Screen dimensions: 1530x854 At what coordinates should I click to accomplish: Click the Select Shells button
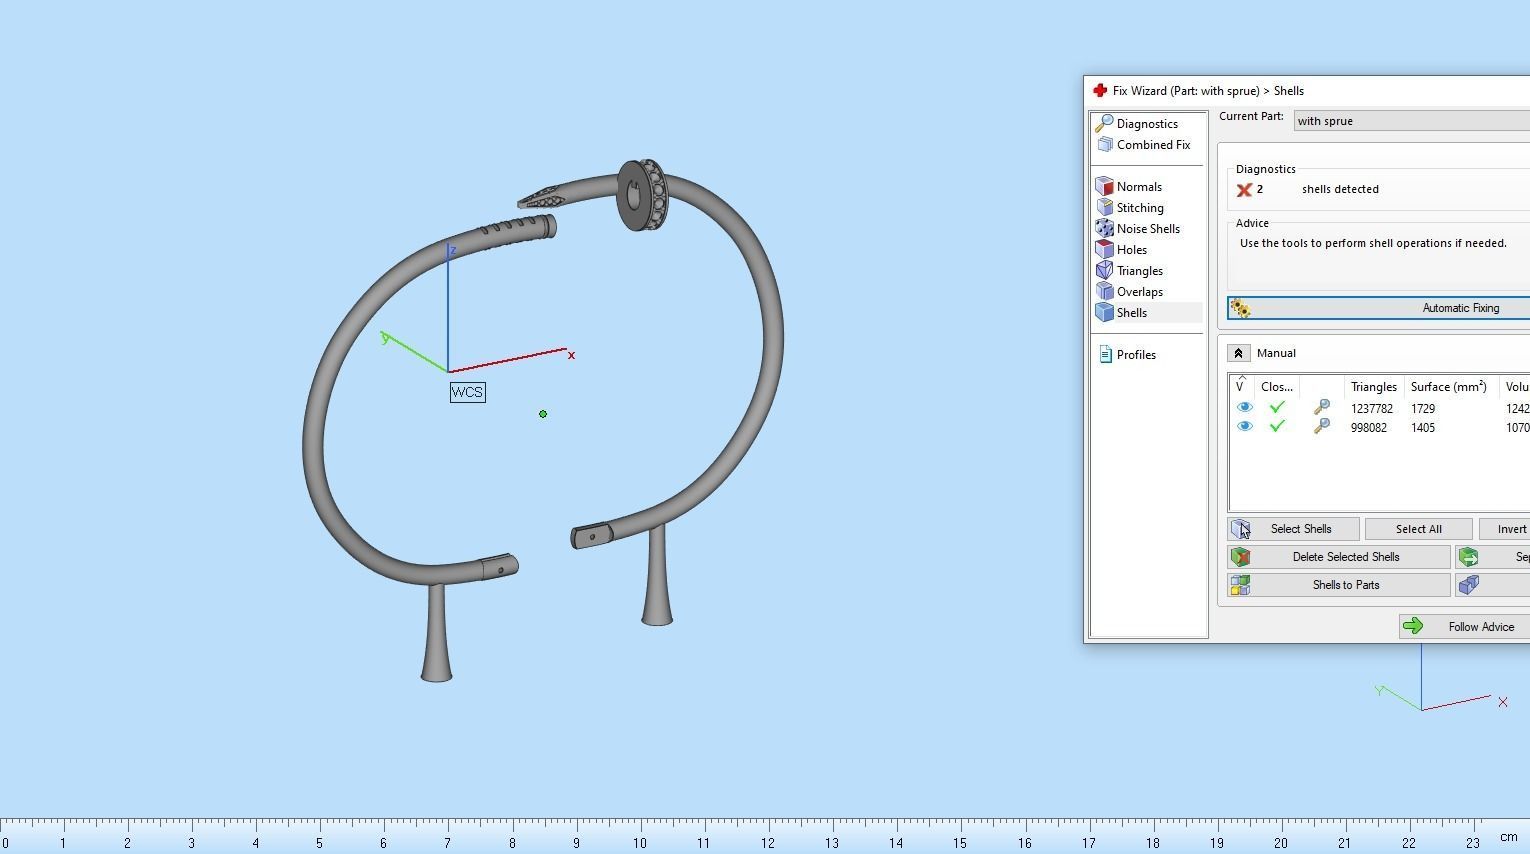click(x=1293, y=529)
